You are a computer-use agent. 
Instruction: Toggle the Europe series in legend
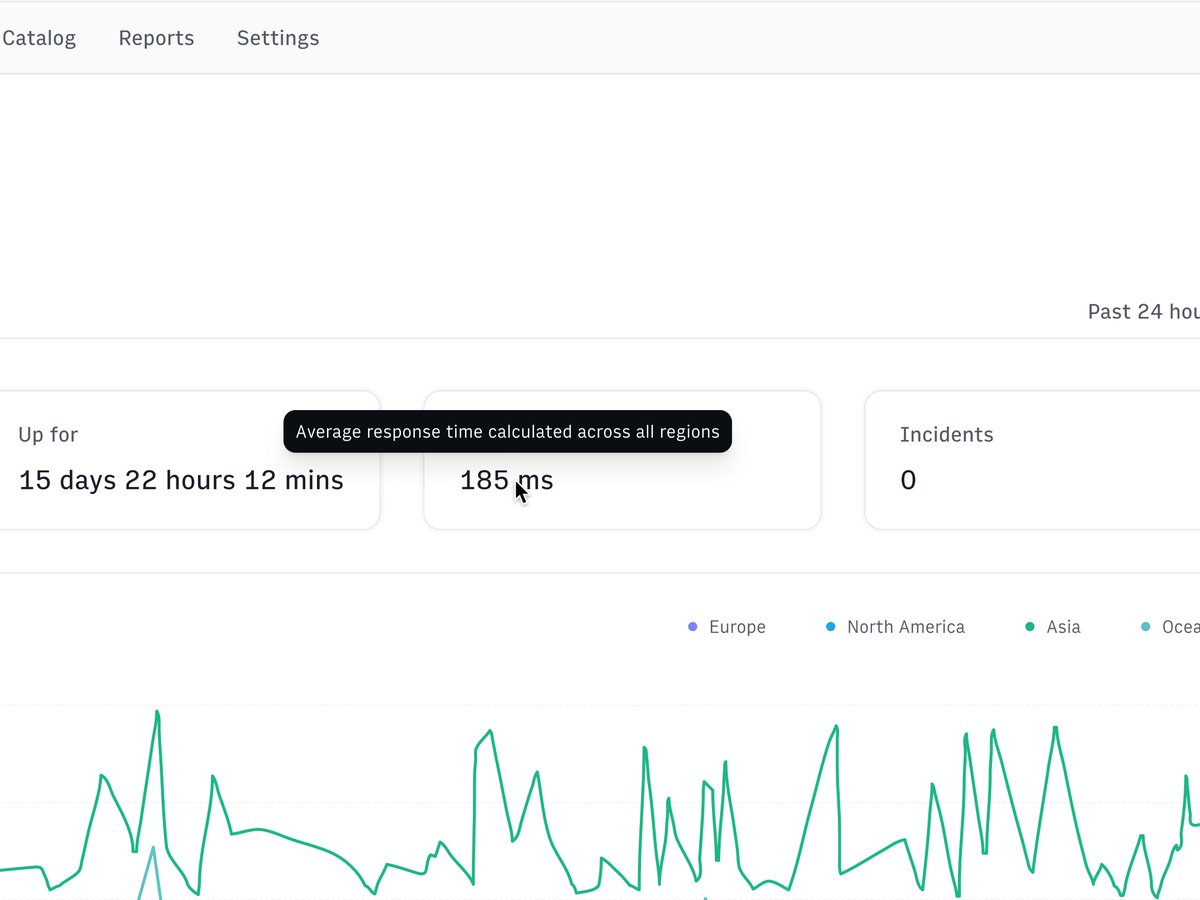click(727, 627)
